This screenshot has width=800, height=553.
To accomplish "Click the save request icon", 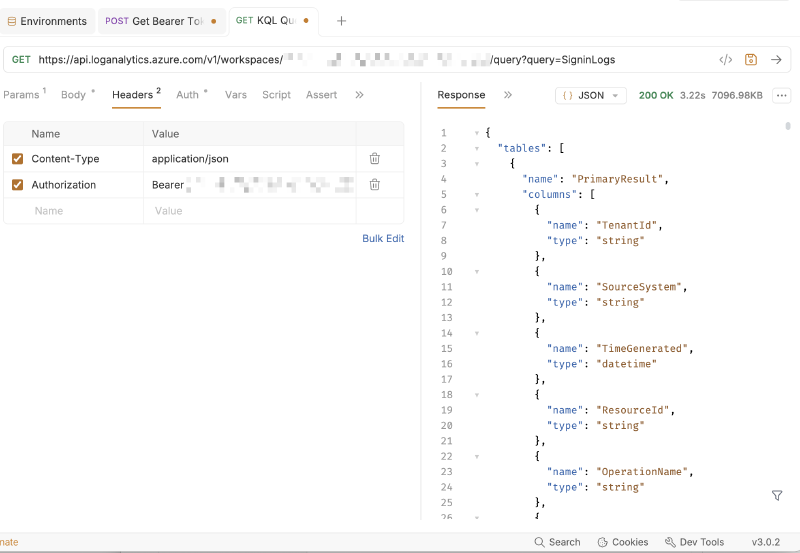I will [x=751, y=60].
